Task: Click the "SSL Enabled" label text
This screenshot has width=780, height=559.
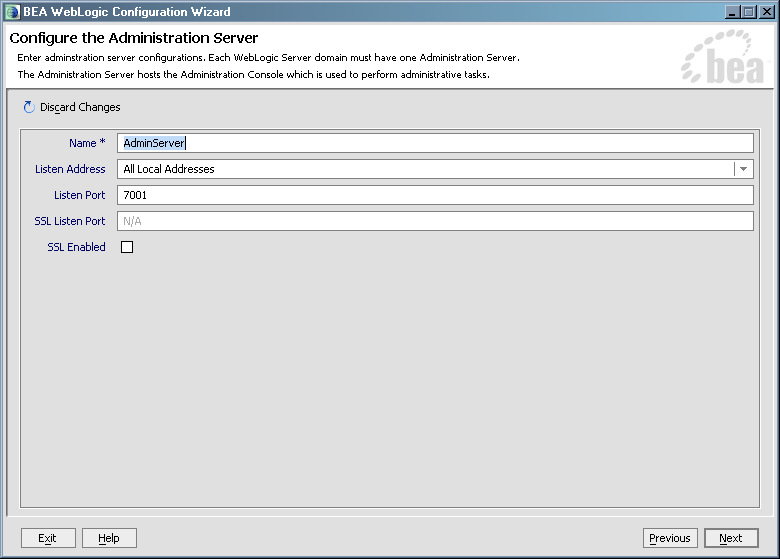Action: [x=76, y=247]
